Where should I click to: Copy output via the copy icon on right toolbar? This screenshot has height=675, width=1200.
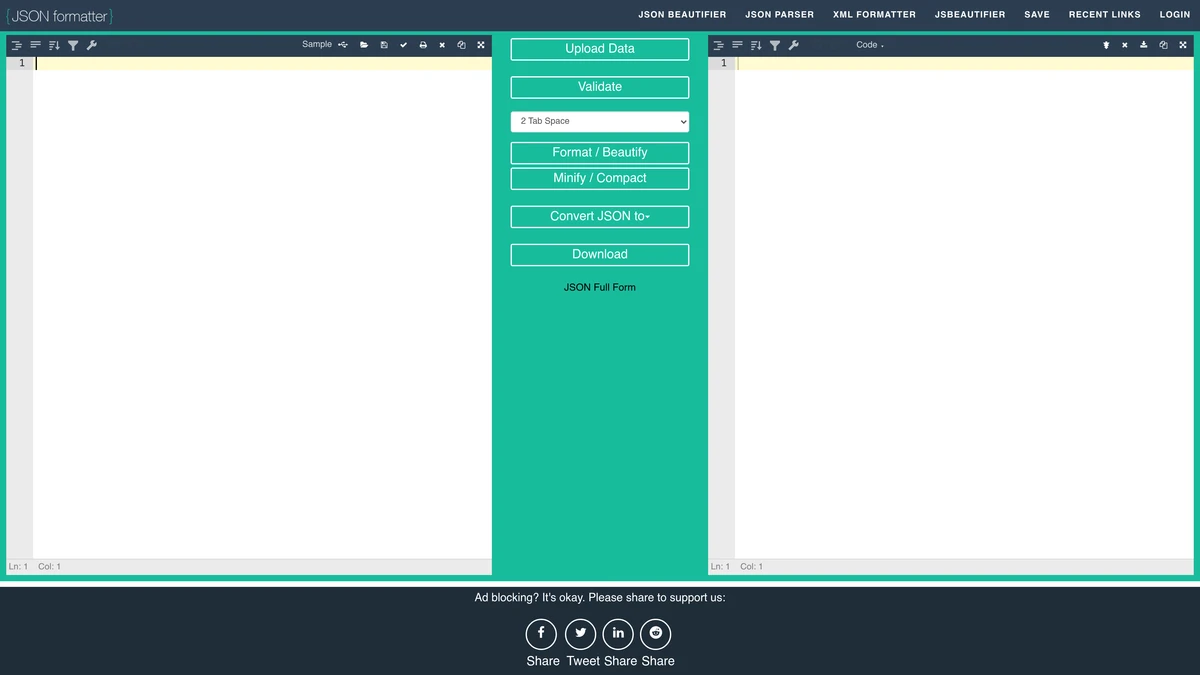point(1162,44)
